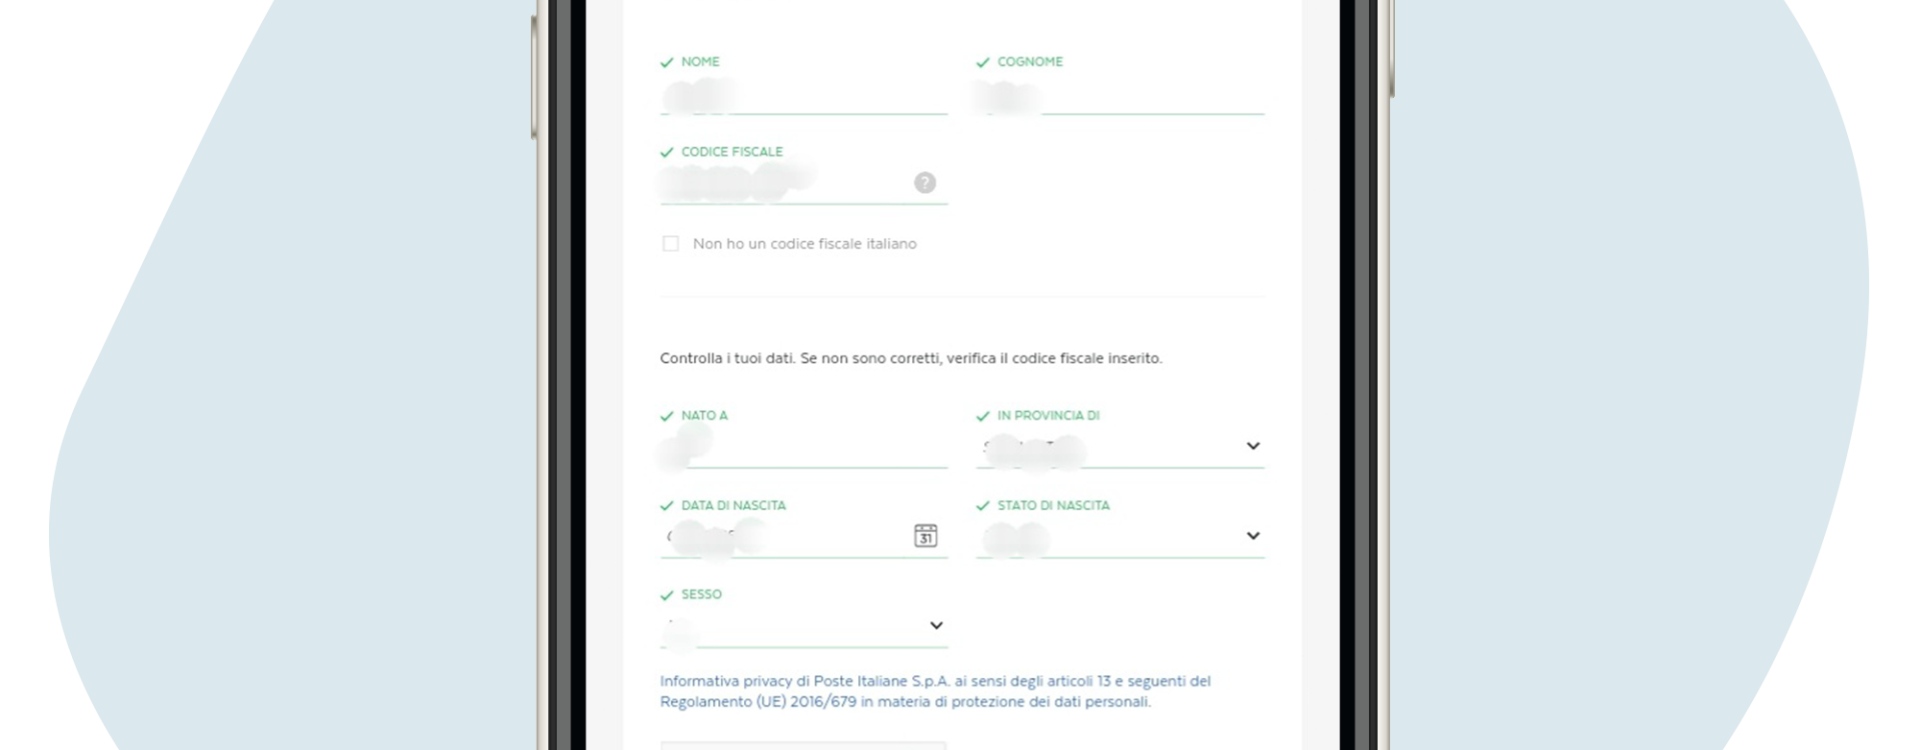The image size is (1920, 750).
Task: Click the green checkmark beside Cognome
Action: coord(983,62)
